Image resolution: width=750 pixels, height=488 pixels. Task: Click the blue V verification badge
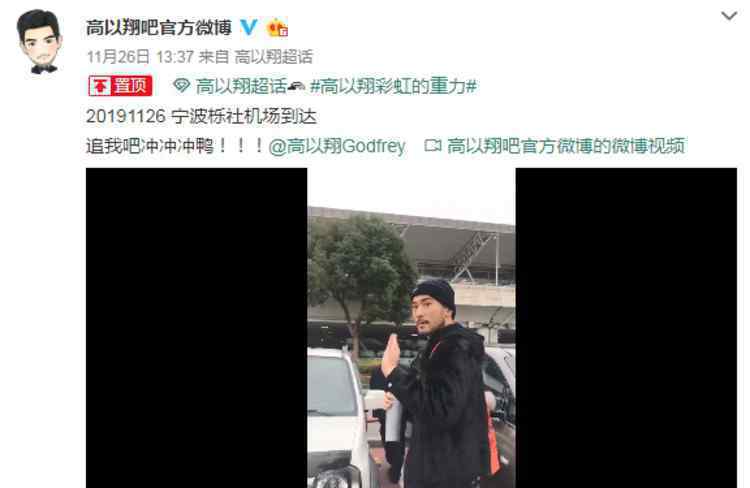click(248, 27)
